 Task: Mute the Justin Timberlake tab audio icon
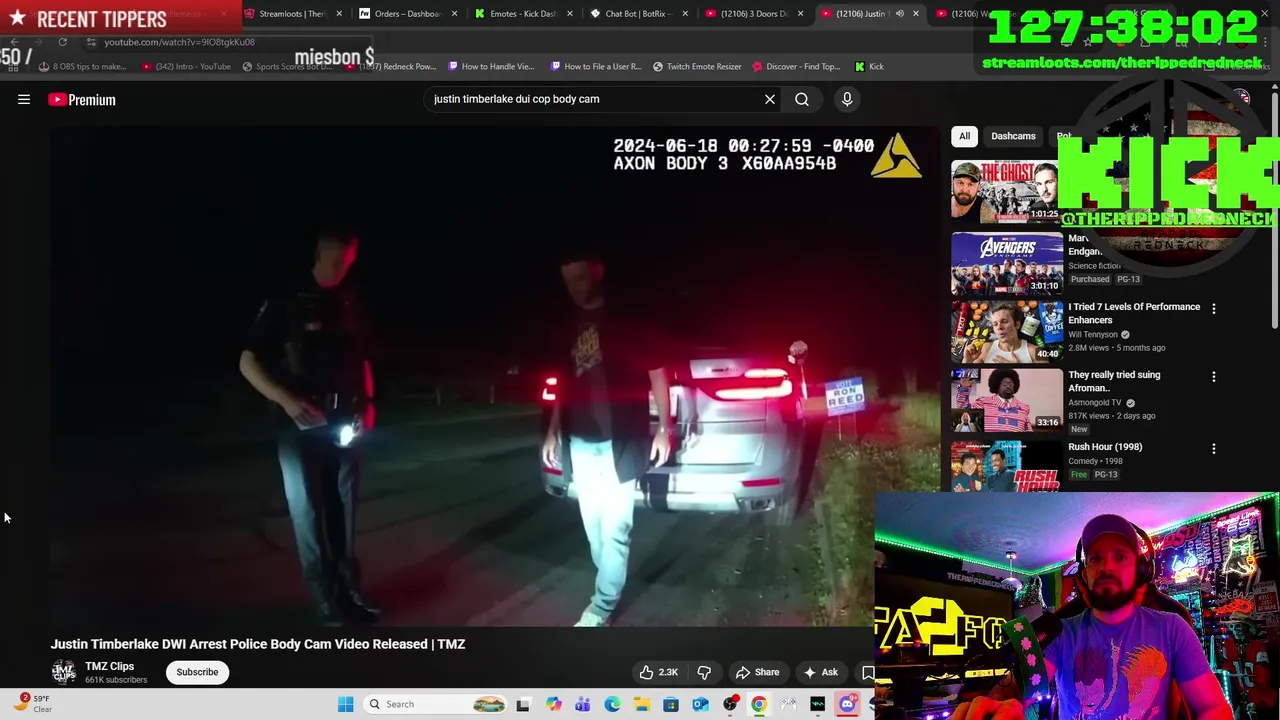pos(899,14)
